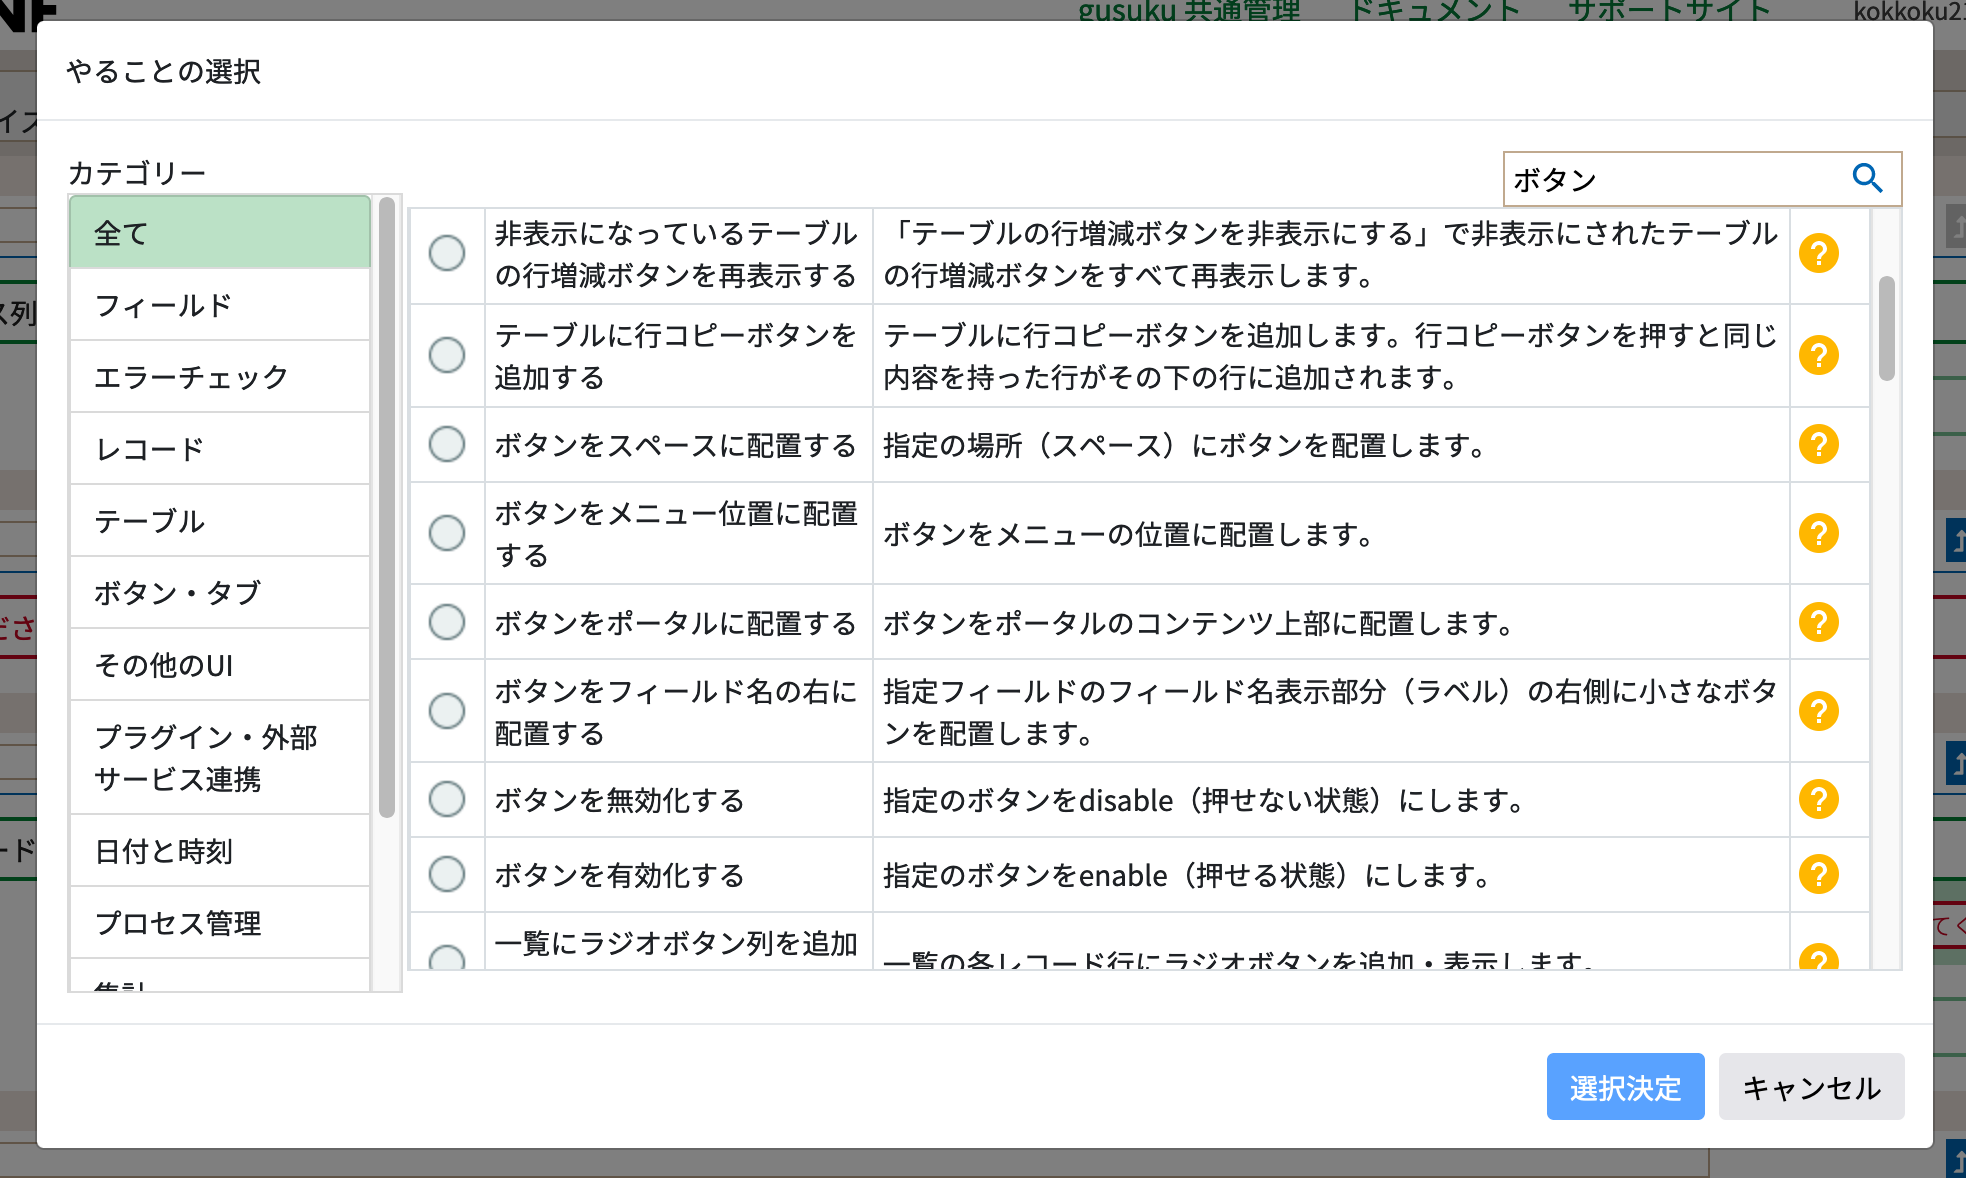This screenshot has height=1178, width=1966.
Task: Select the テーブルに行コピーボタンを追加する radio button
Action: pyautogui.click(x=446, y=354)
